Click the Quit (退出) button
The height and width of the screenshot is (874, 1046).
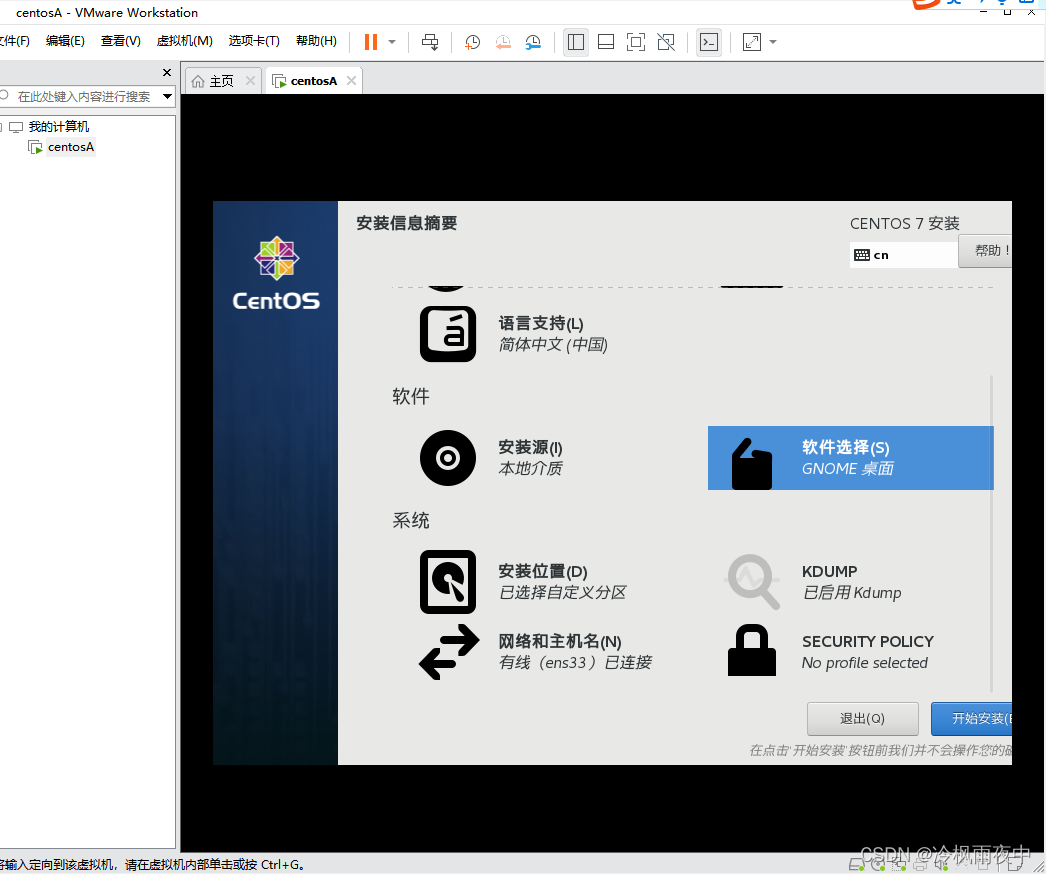coord(863,719)
